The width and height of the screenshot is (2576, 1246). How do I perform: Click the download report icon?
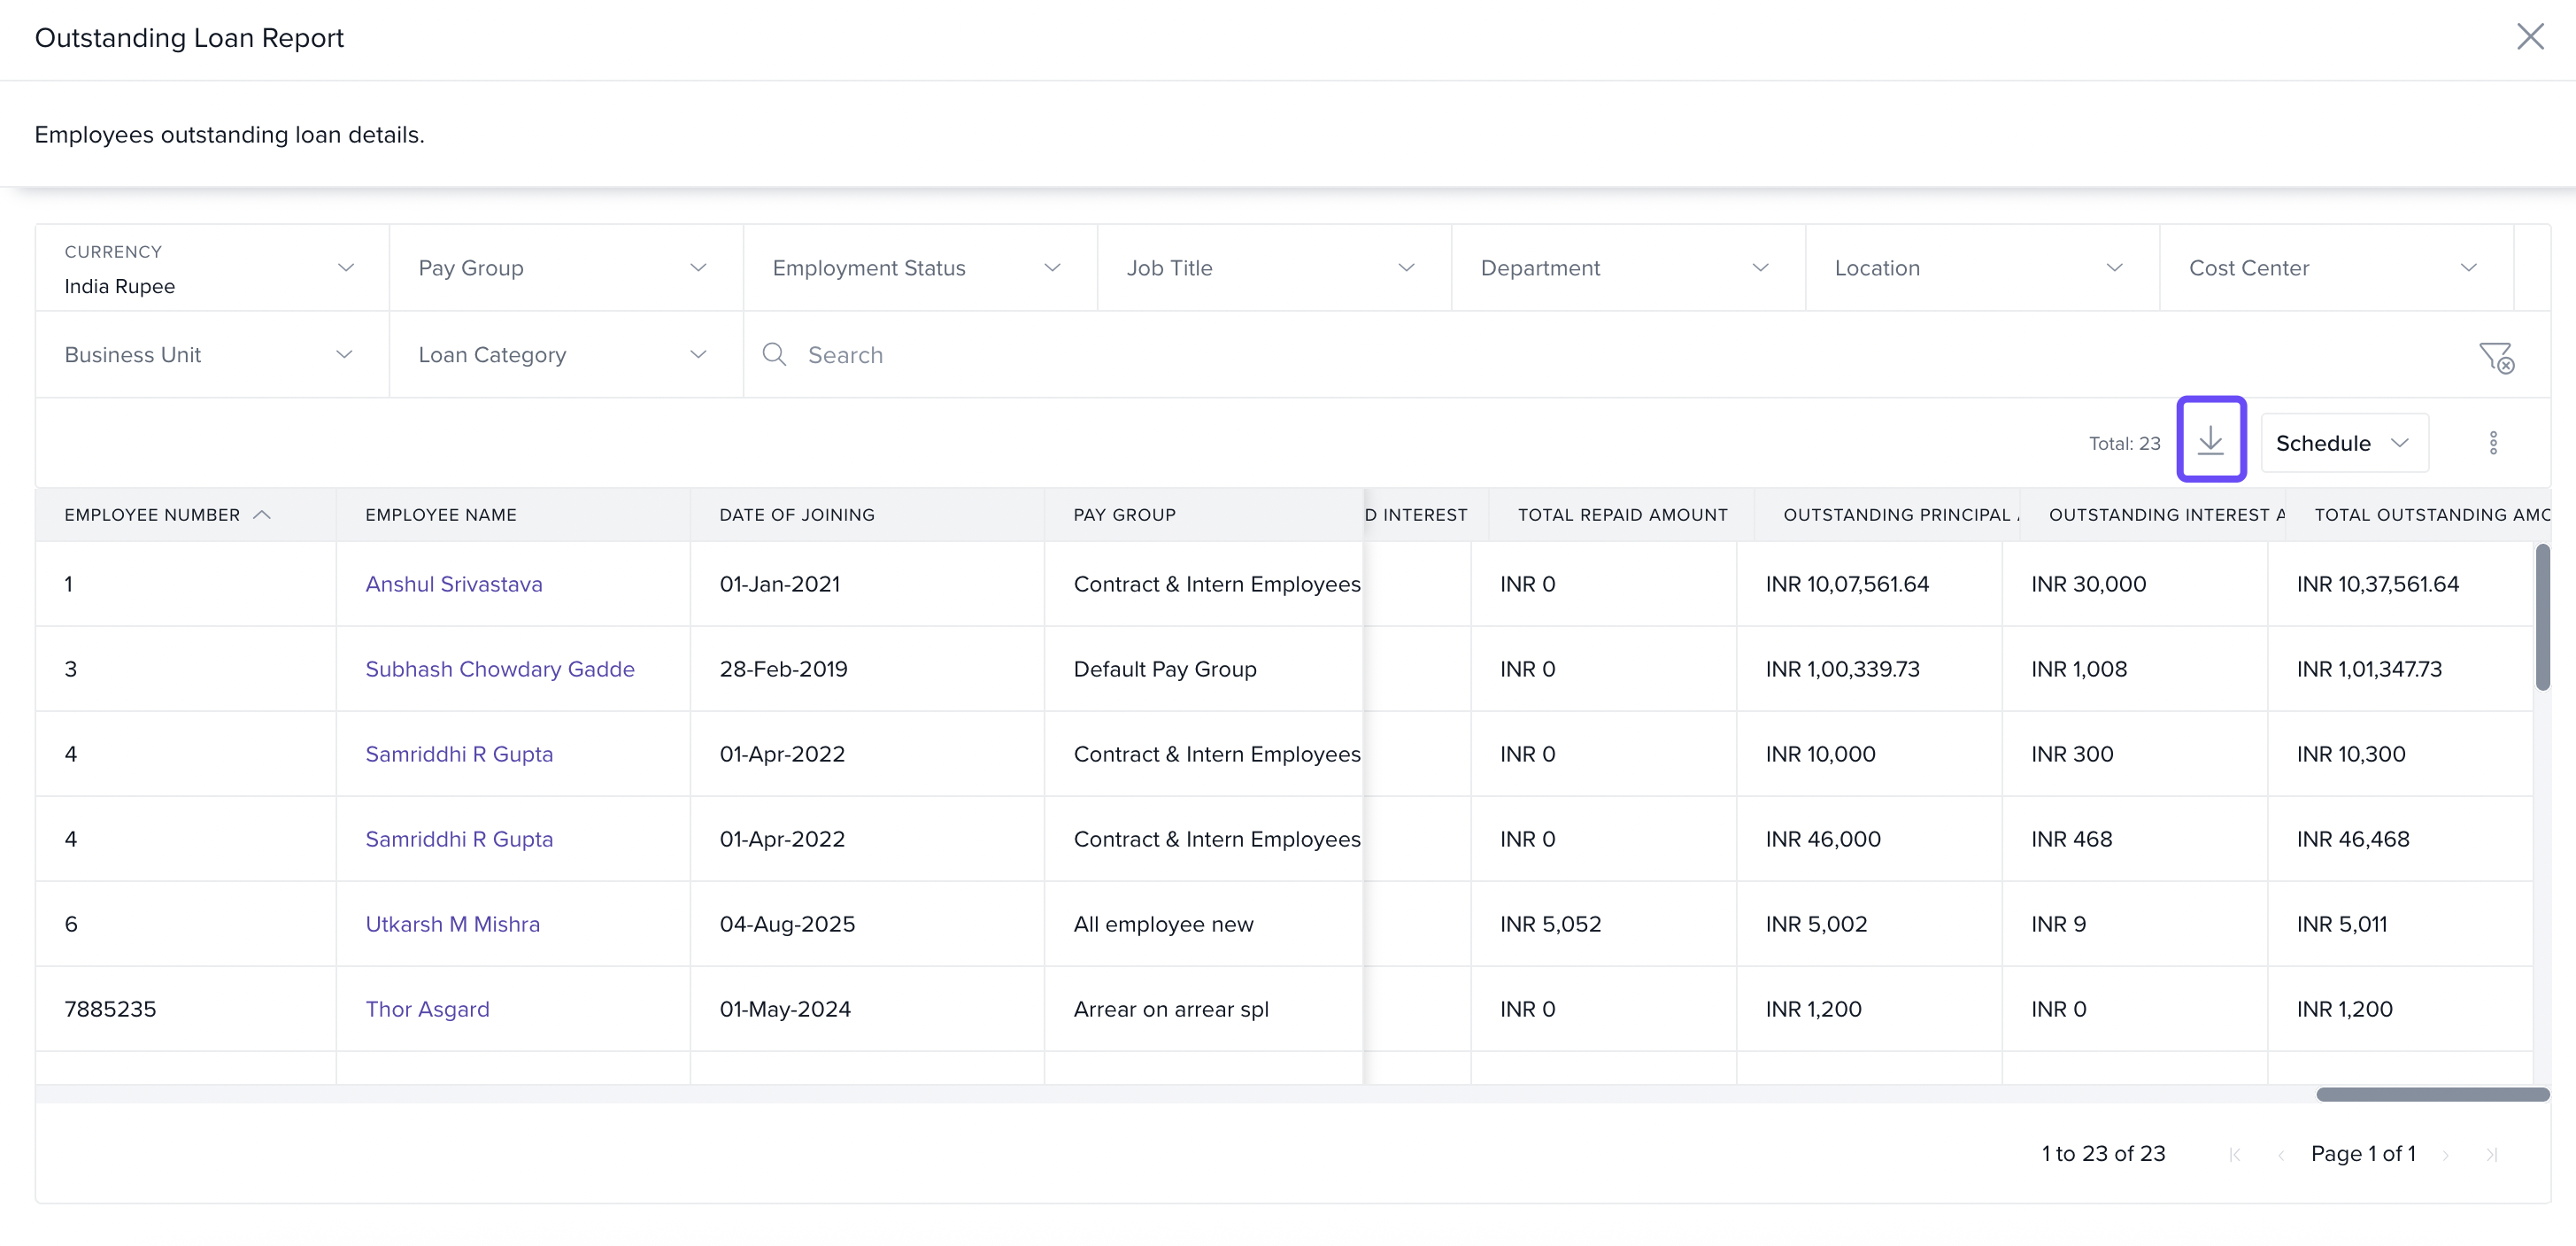coord(2210,440)
